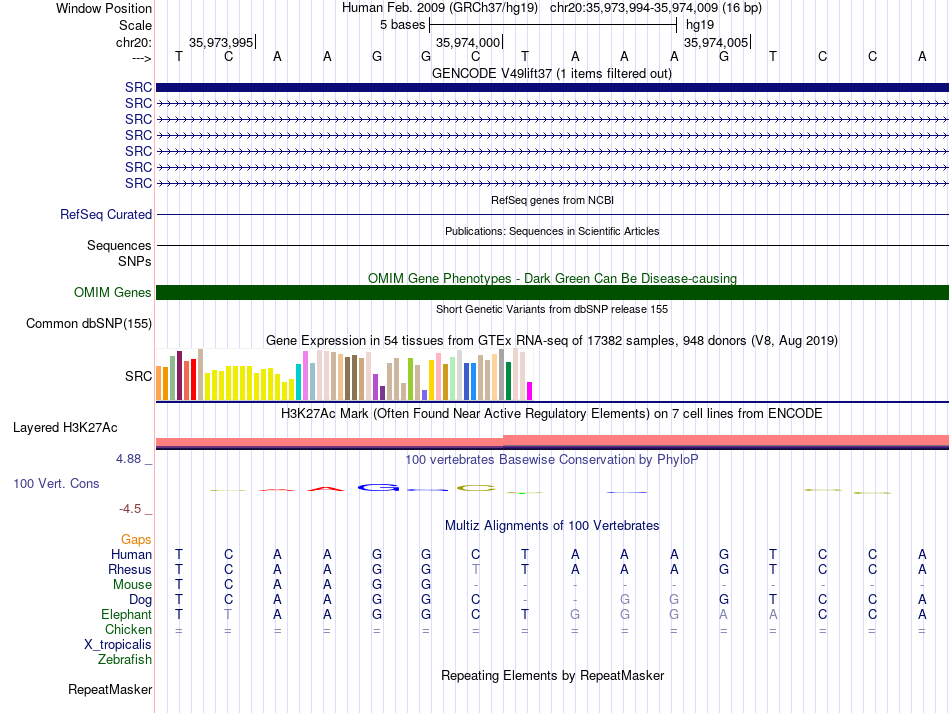
Task: Select the Rhesus species row label
Action: point(130,569)
